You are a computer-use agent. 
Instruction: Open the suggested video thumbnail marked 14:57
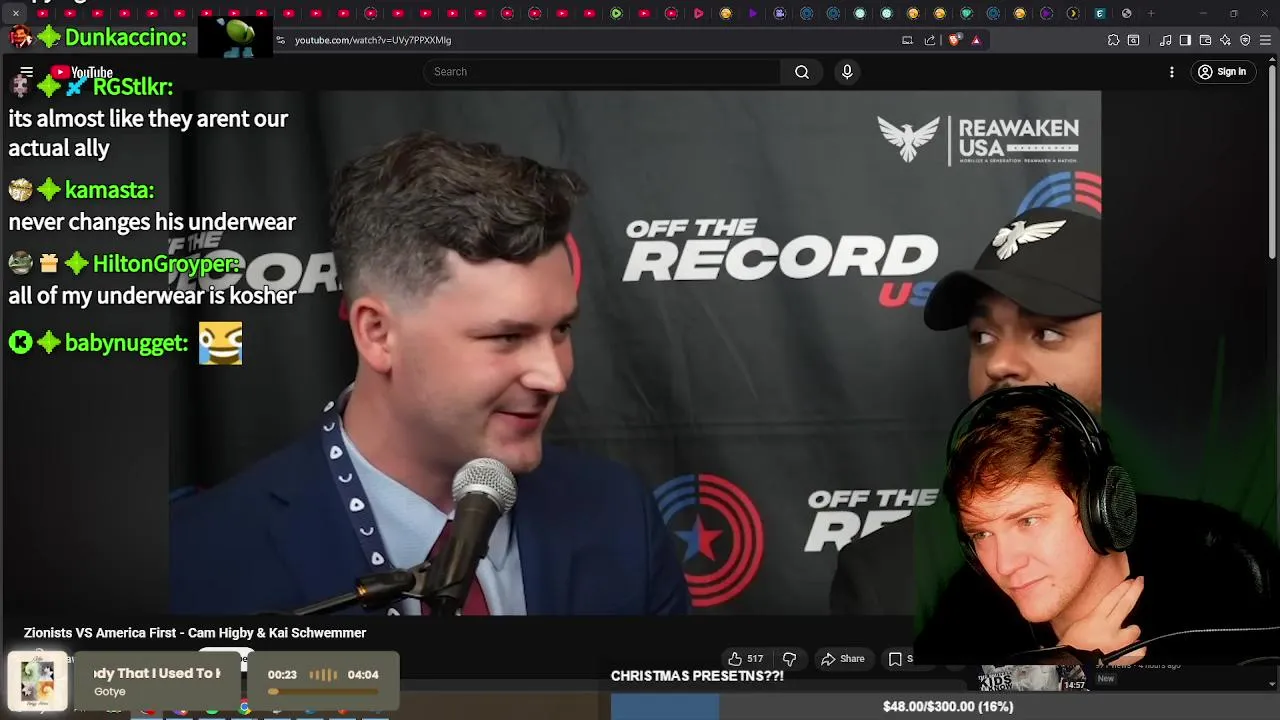click(x=1033, y=677)
